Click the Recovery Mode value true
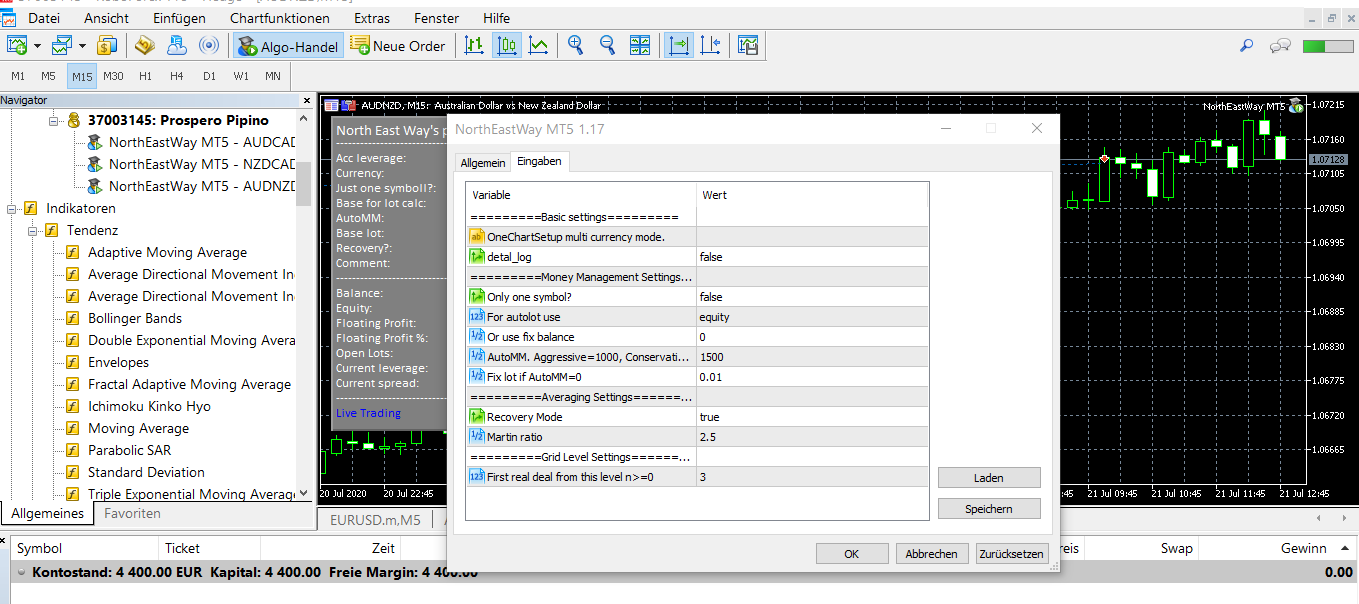 (812, 417)
